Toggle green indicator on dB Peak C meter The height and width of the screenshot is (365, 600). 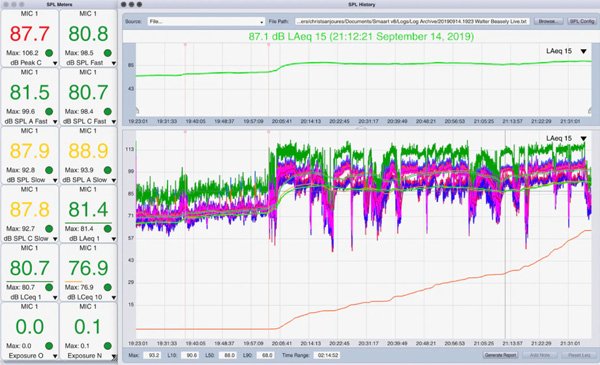[49, 53]
